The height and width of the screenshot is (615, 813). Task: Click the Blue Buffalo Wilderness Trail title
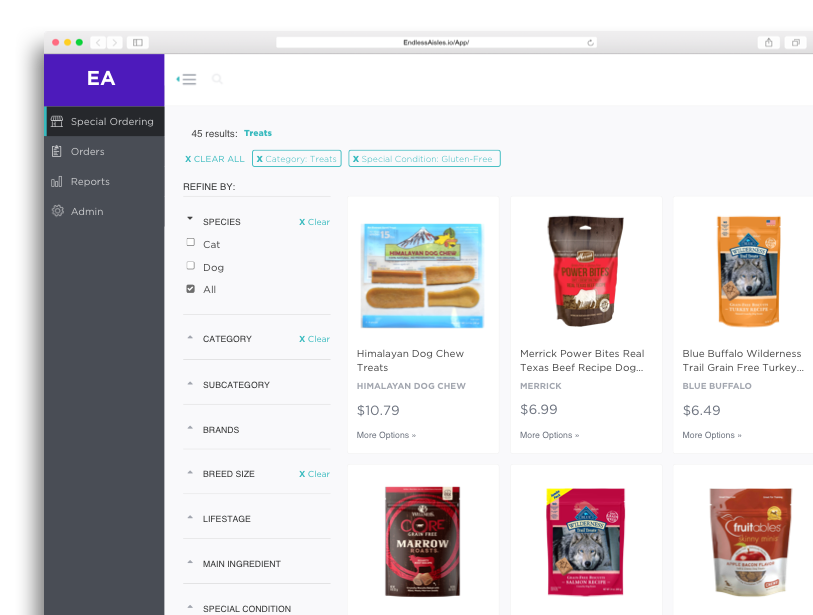(x=743, y=360)
